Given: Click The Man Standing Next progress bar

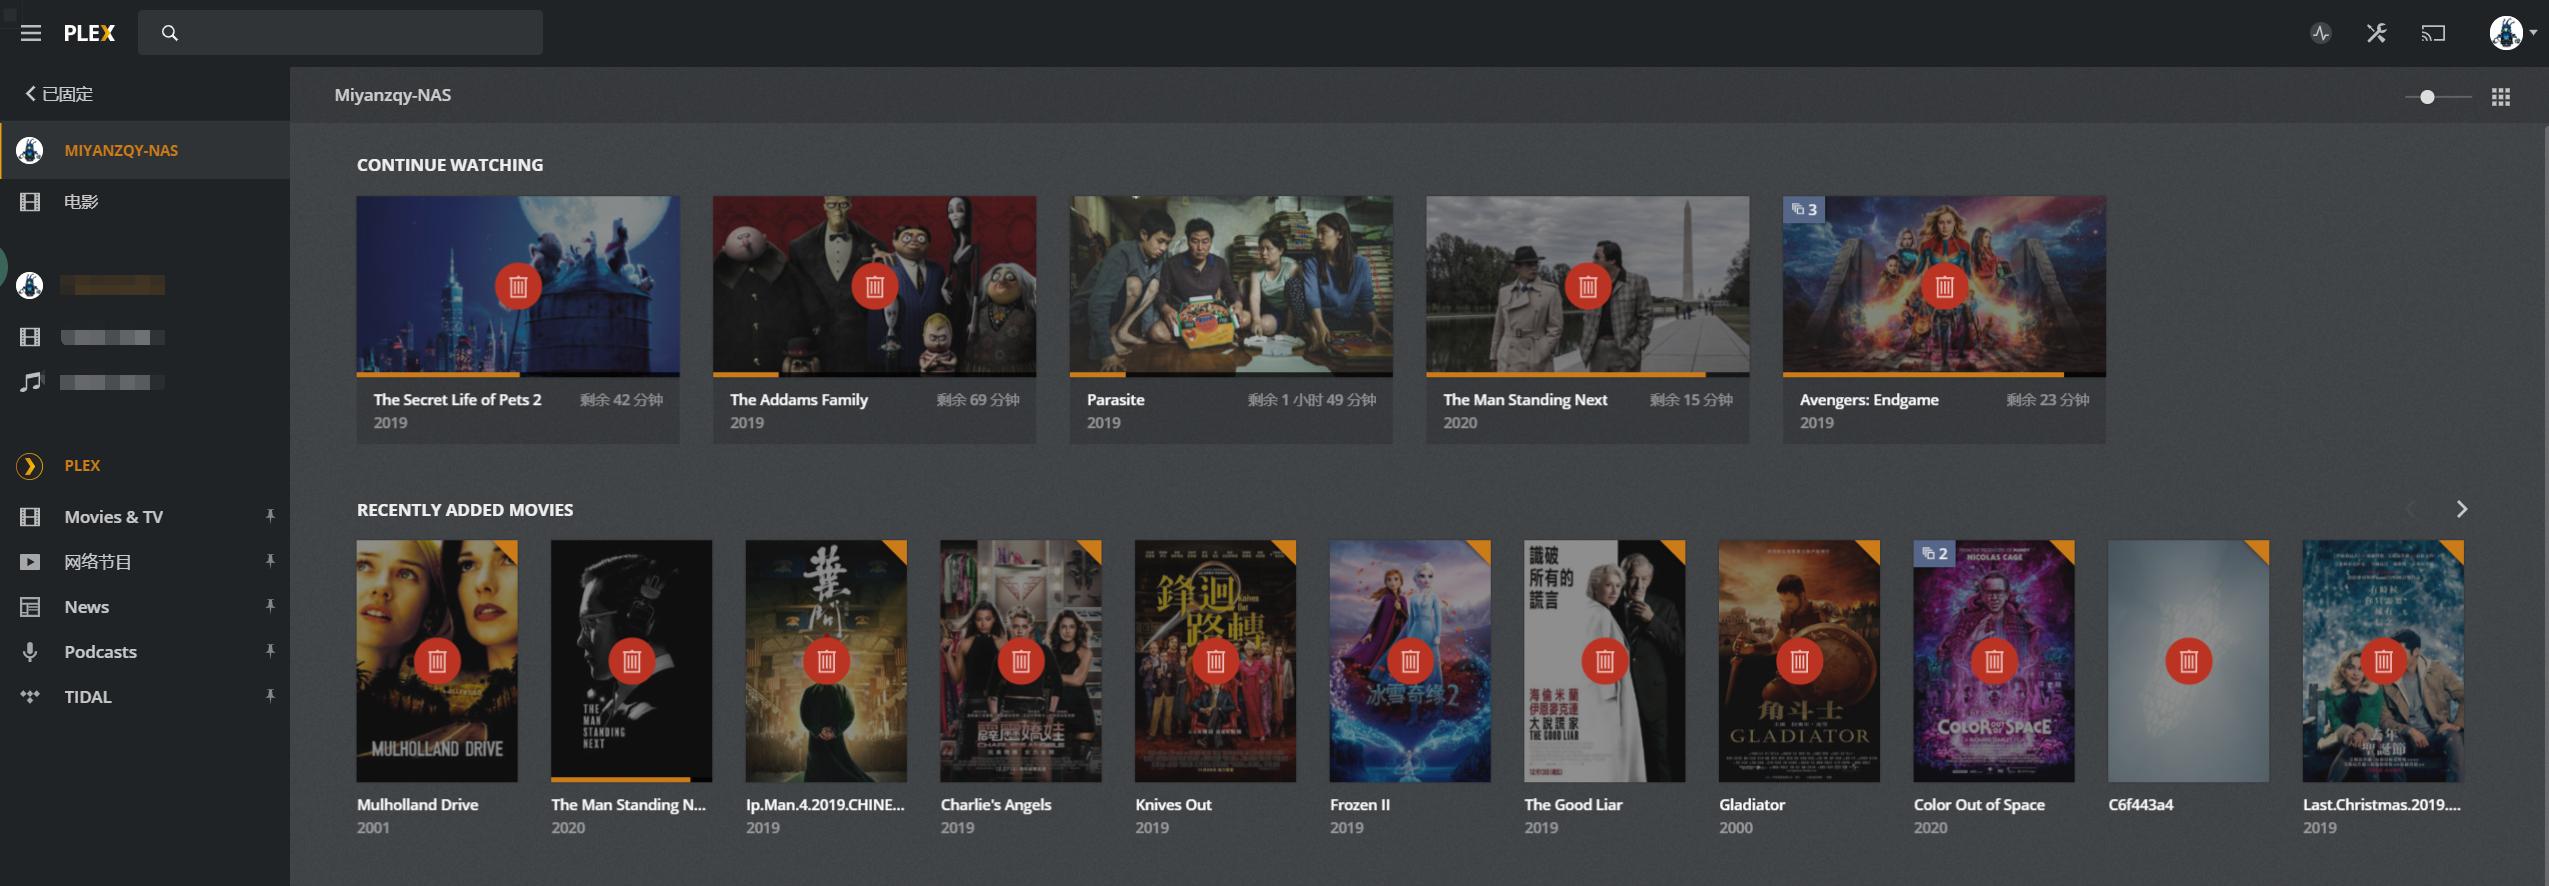Looking at the screenshot, I should 1588,375.
